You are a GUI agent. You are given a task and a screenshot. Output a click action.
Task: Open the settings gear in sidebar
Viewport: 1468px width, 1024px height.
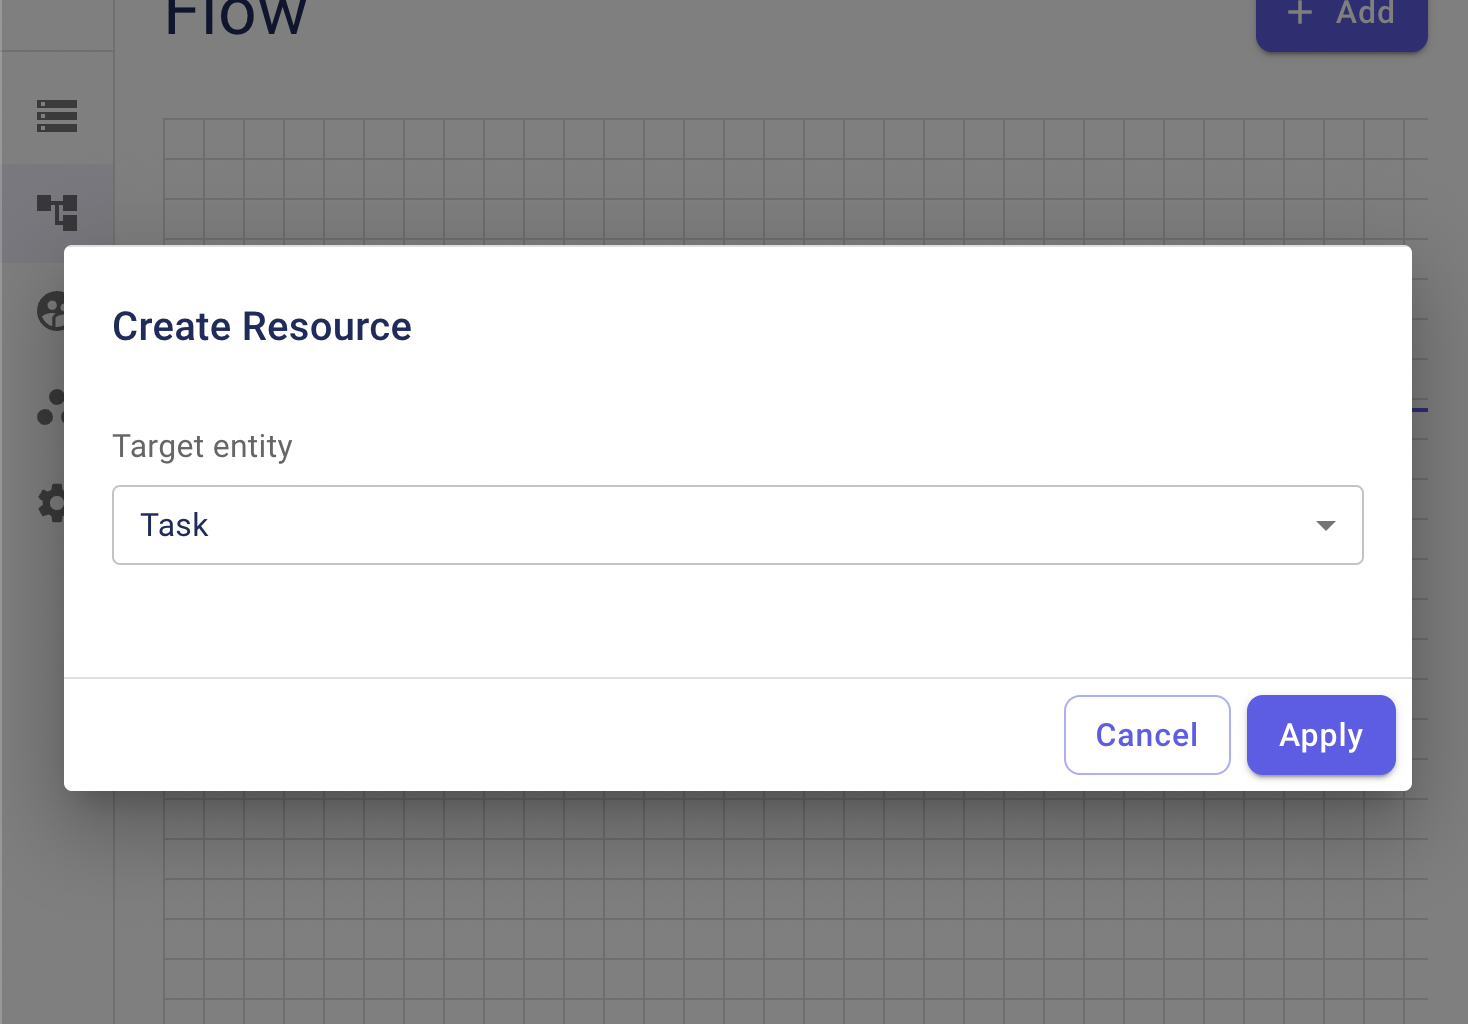pyautogui.click(x=51, y=503)
